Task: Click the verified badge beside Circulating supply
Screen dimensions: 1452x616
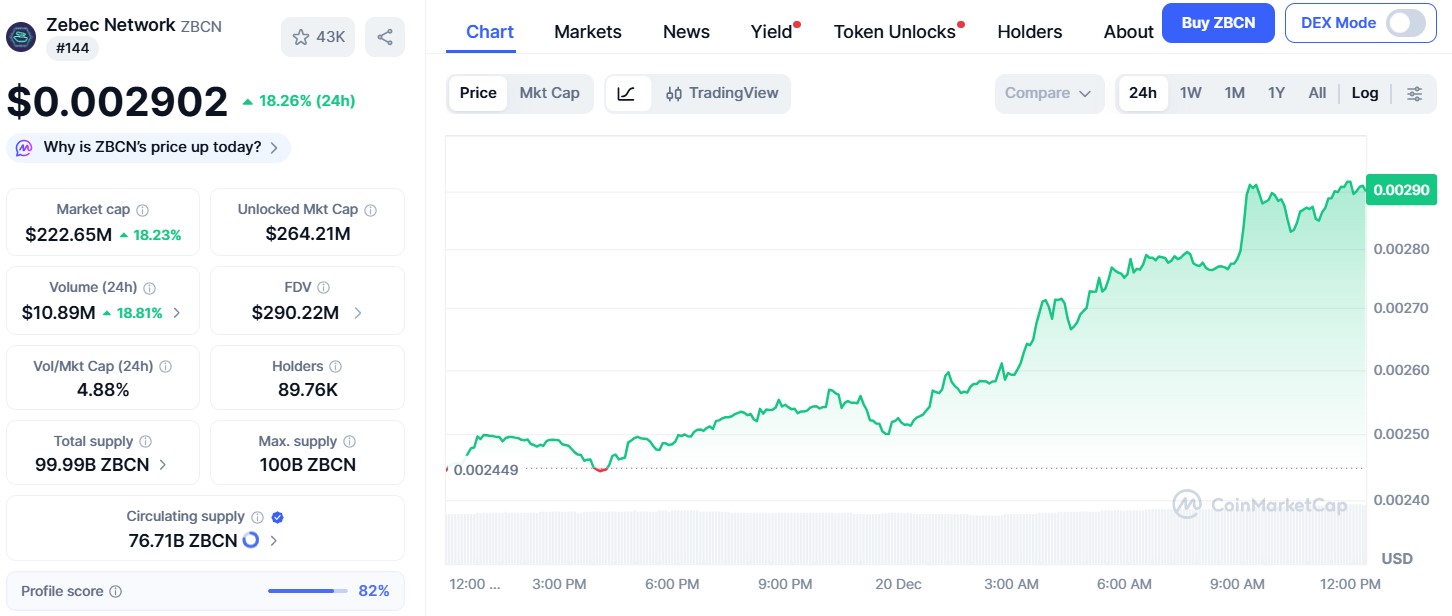Action: click(278, 516)
